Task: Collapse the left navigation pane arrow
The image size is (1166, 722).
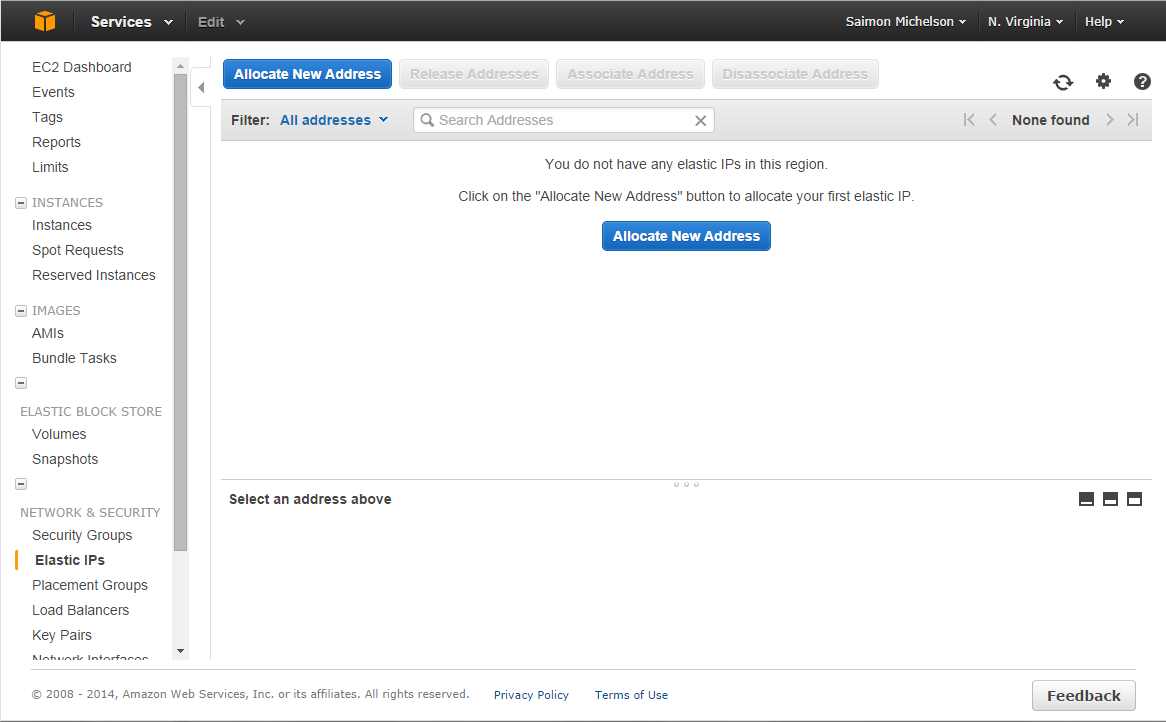Action: (201, 88)
